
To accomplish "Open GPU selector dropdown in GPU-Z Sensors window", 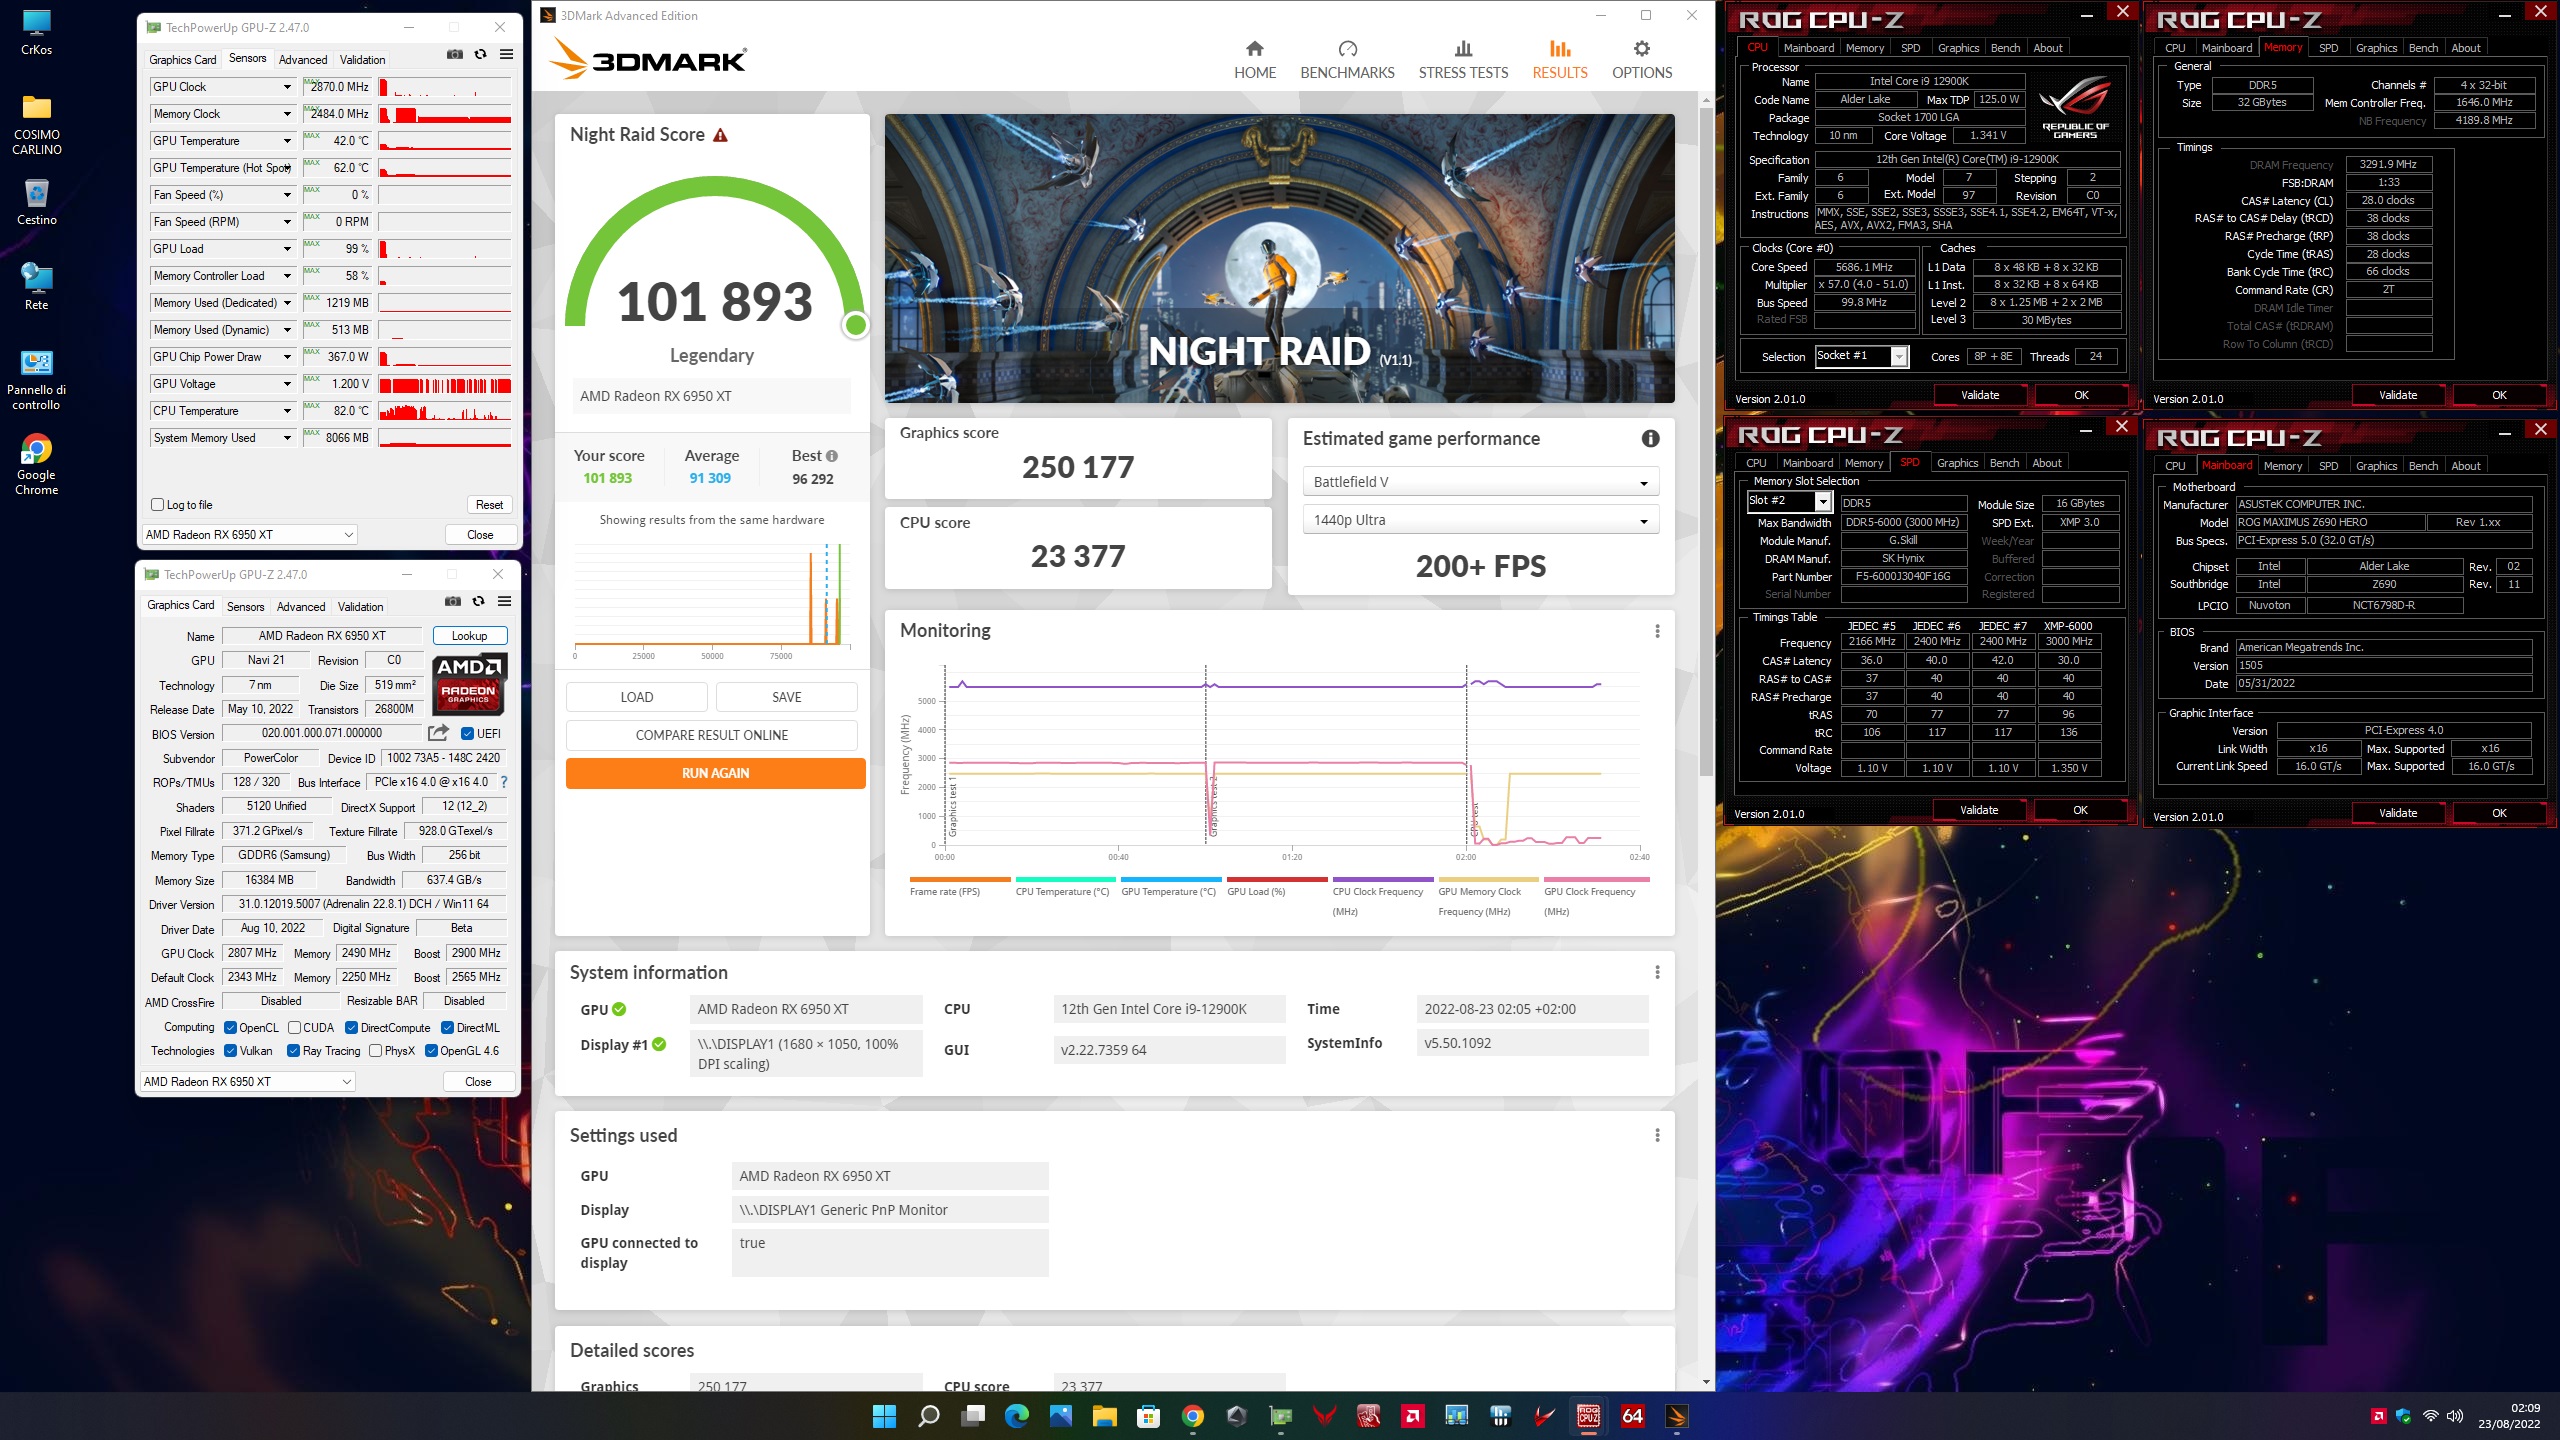I will [249, 535].
